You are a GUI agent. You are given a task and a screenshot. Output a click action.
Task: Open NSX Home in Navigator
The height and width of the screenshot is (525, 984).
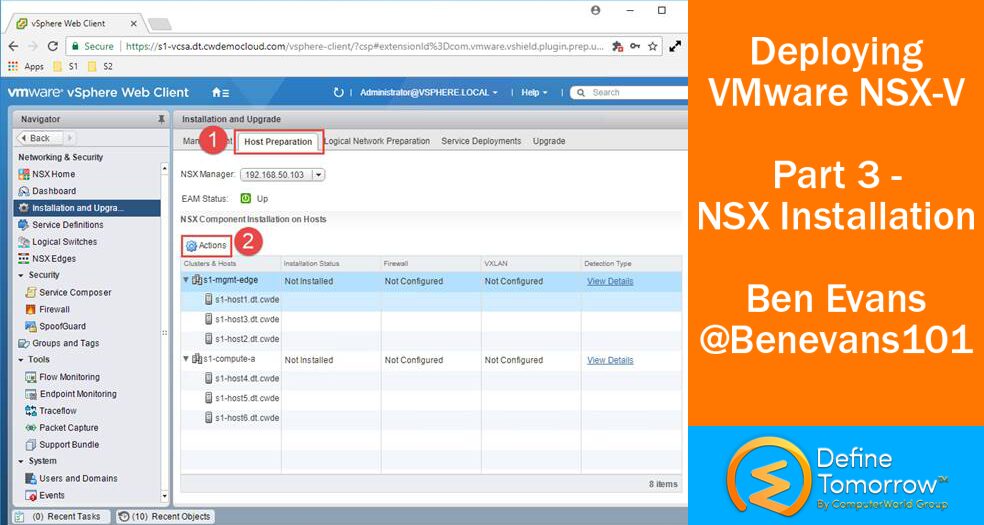pyautogui.click(x=47, y=174)
